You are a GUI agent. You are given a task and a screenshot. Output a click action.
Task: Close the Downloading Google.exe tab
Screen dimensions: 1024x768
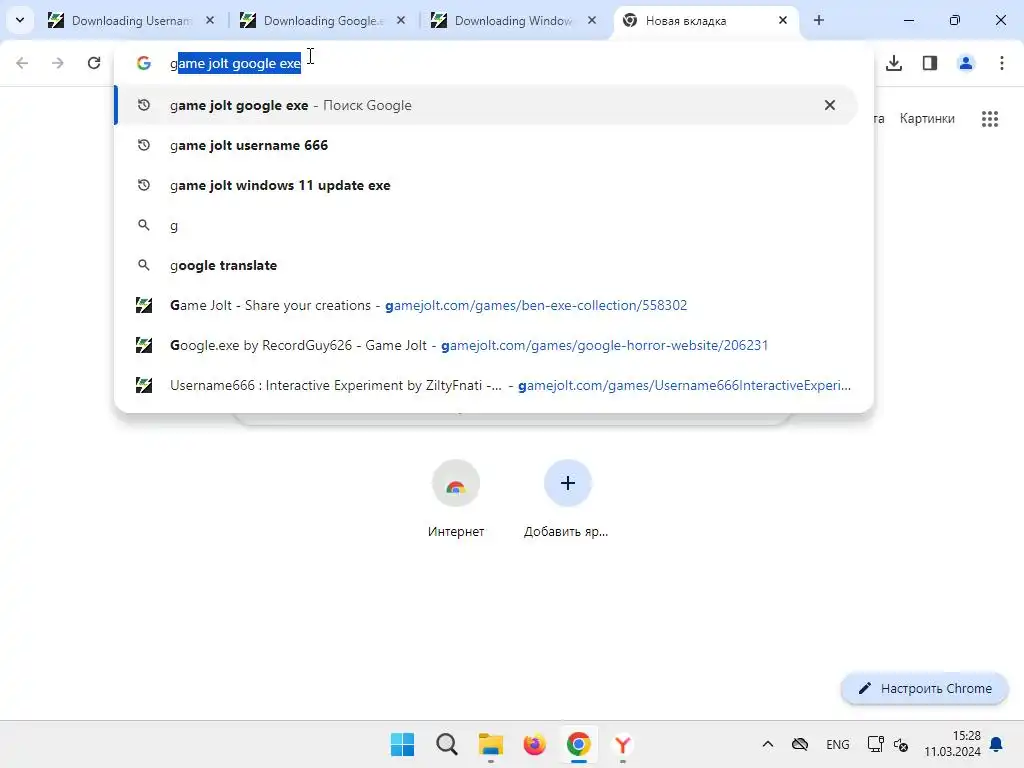click(x=401, y=21)
